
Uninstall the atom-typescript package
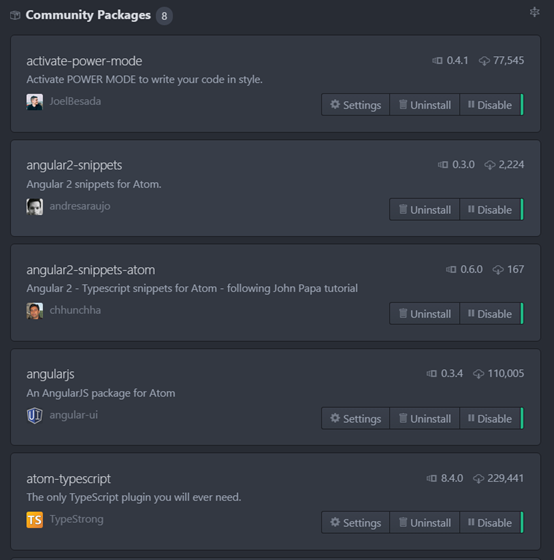point(424,523)
